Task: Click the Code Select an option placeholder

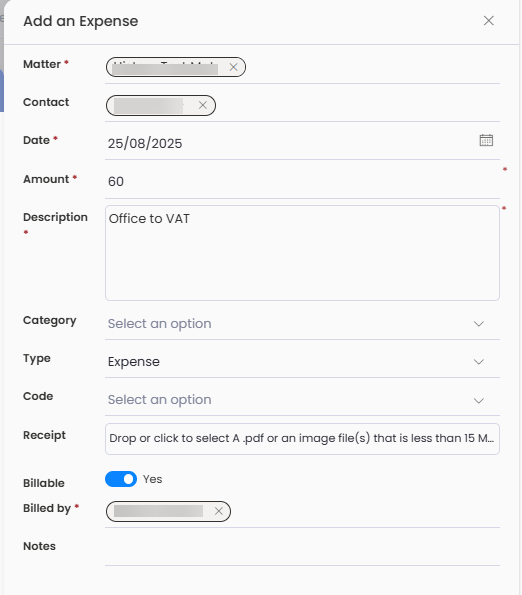Action: point(159,400)
